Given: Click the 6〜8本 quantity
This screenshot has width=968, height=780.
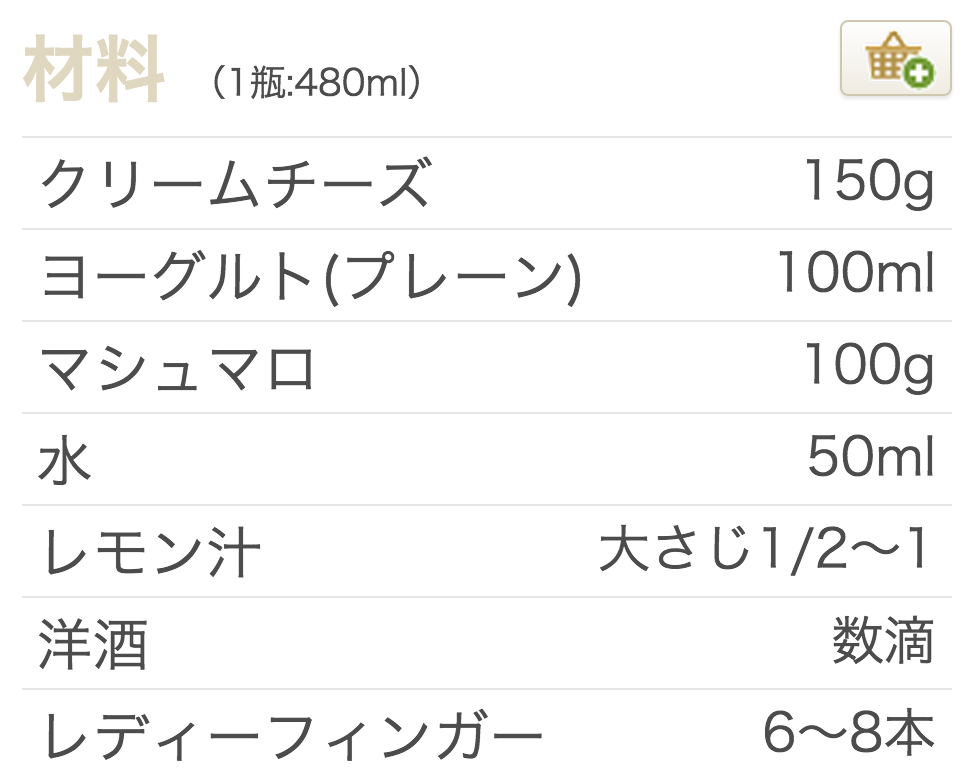Looking at the screenshot, I should [848, 734].
